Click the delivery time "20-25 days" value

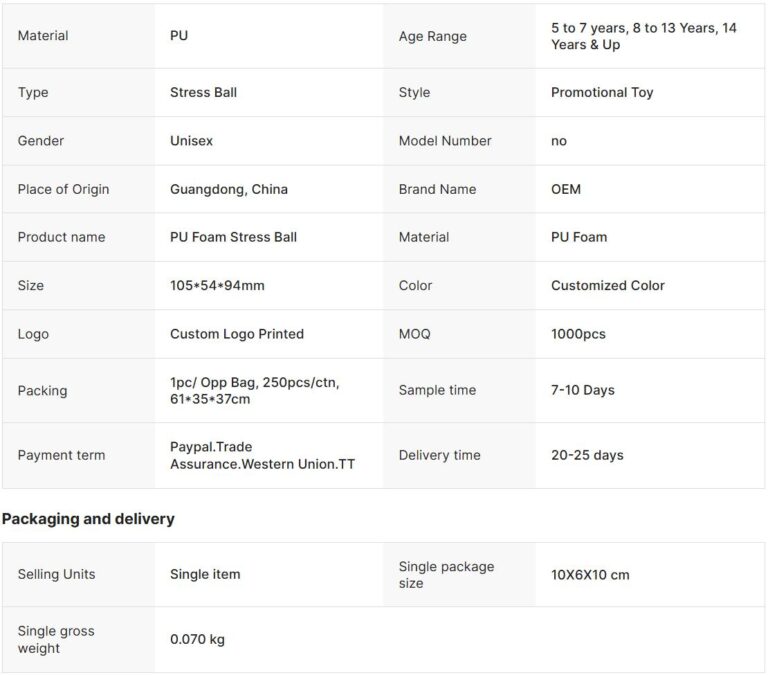(587, 455)
